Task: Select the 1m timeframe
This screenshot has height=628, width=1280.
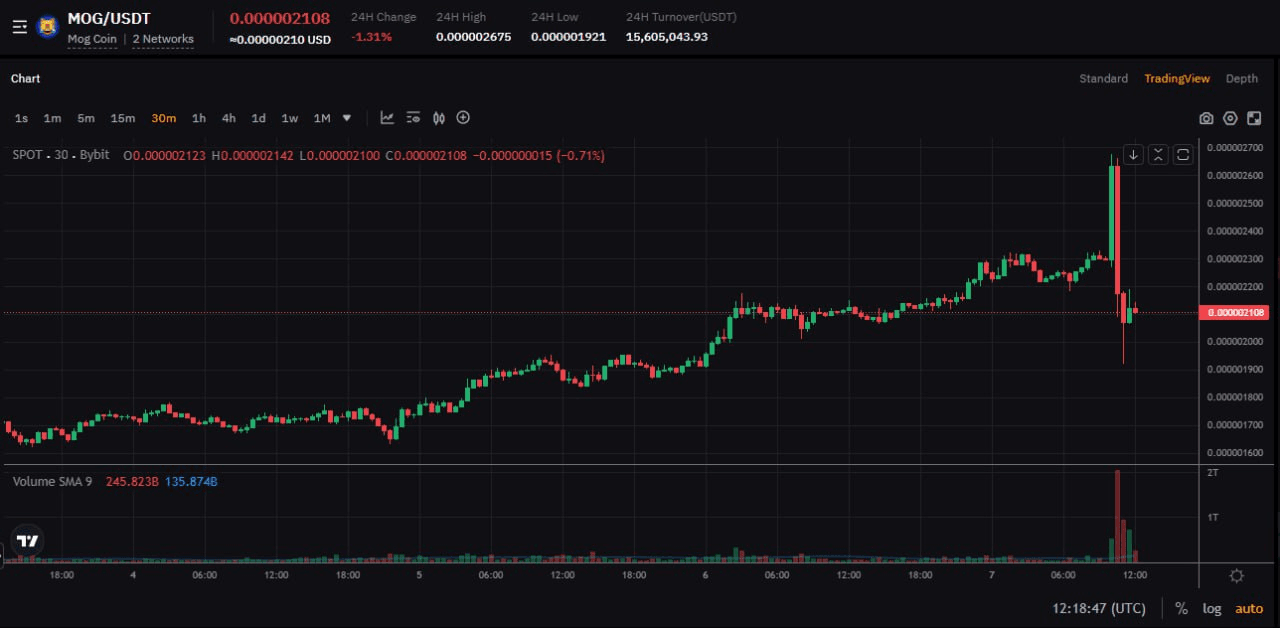Action: tap(52, 118)
